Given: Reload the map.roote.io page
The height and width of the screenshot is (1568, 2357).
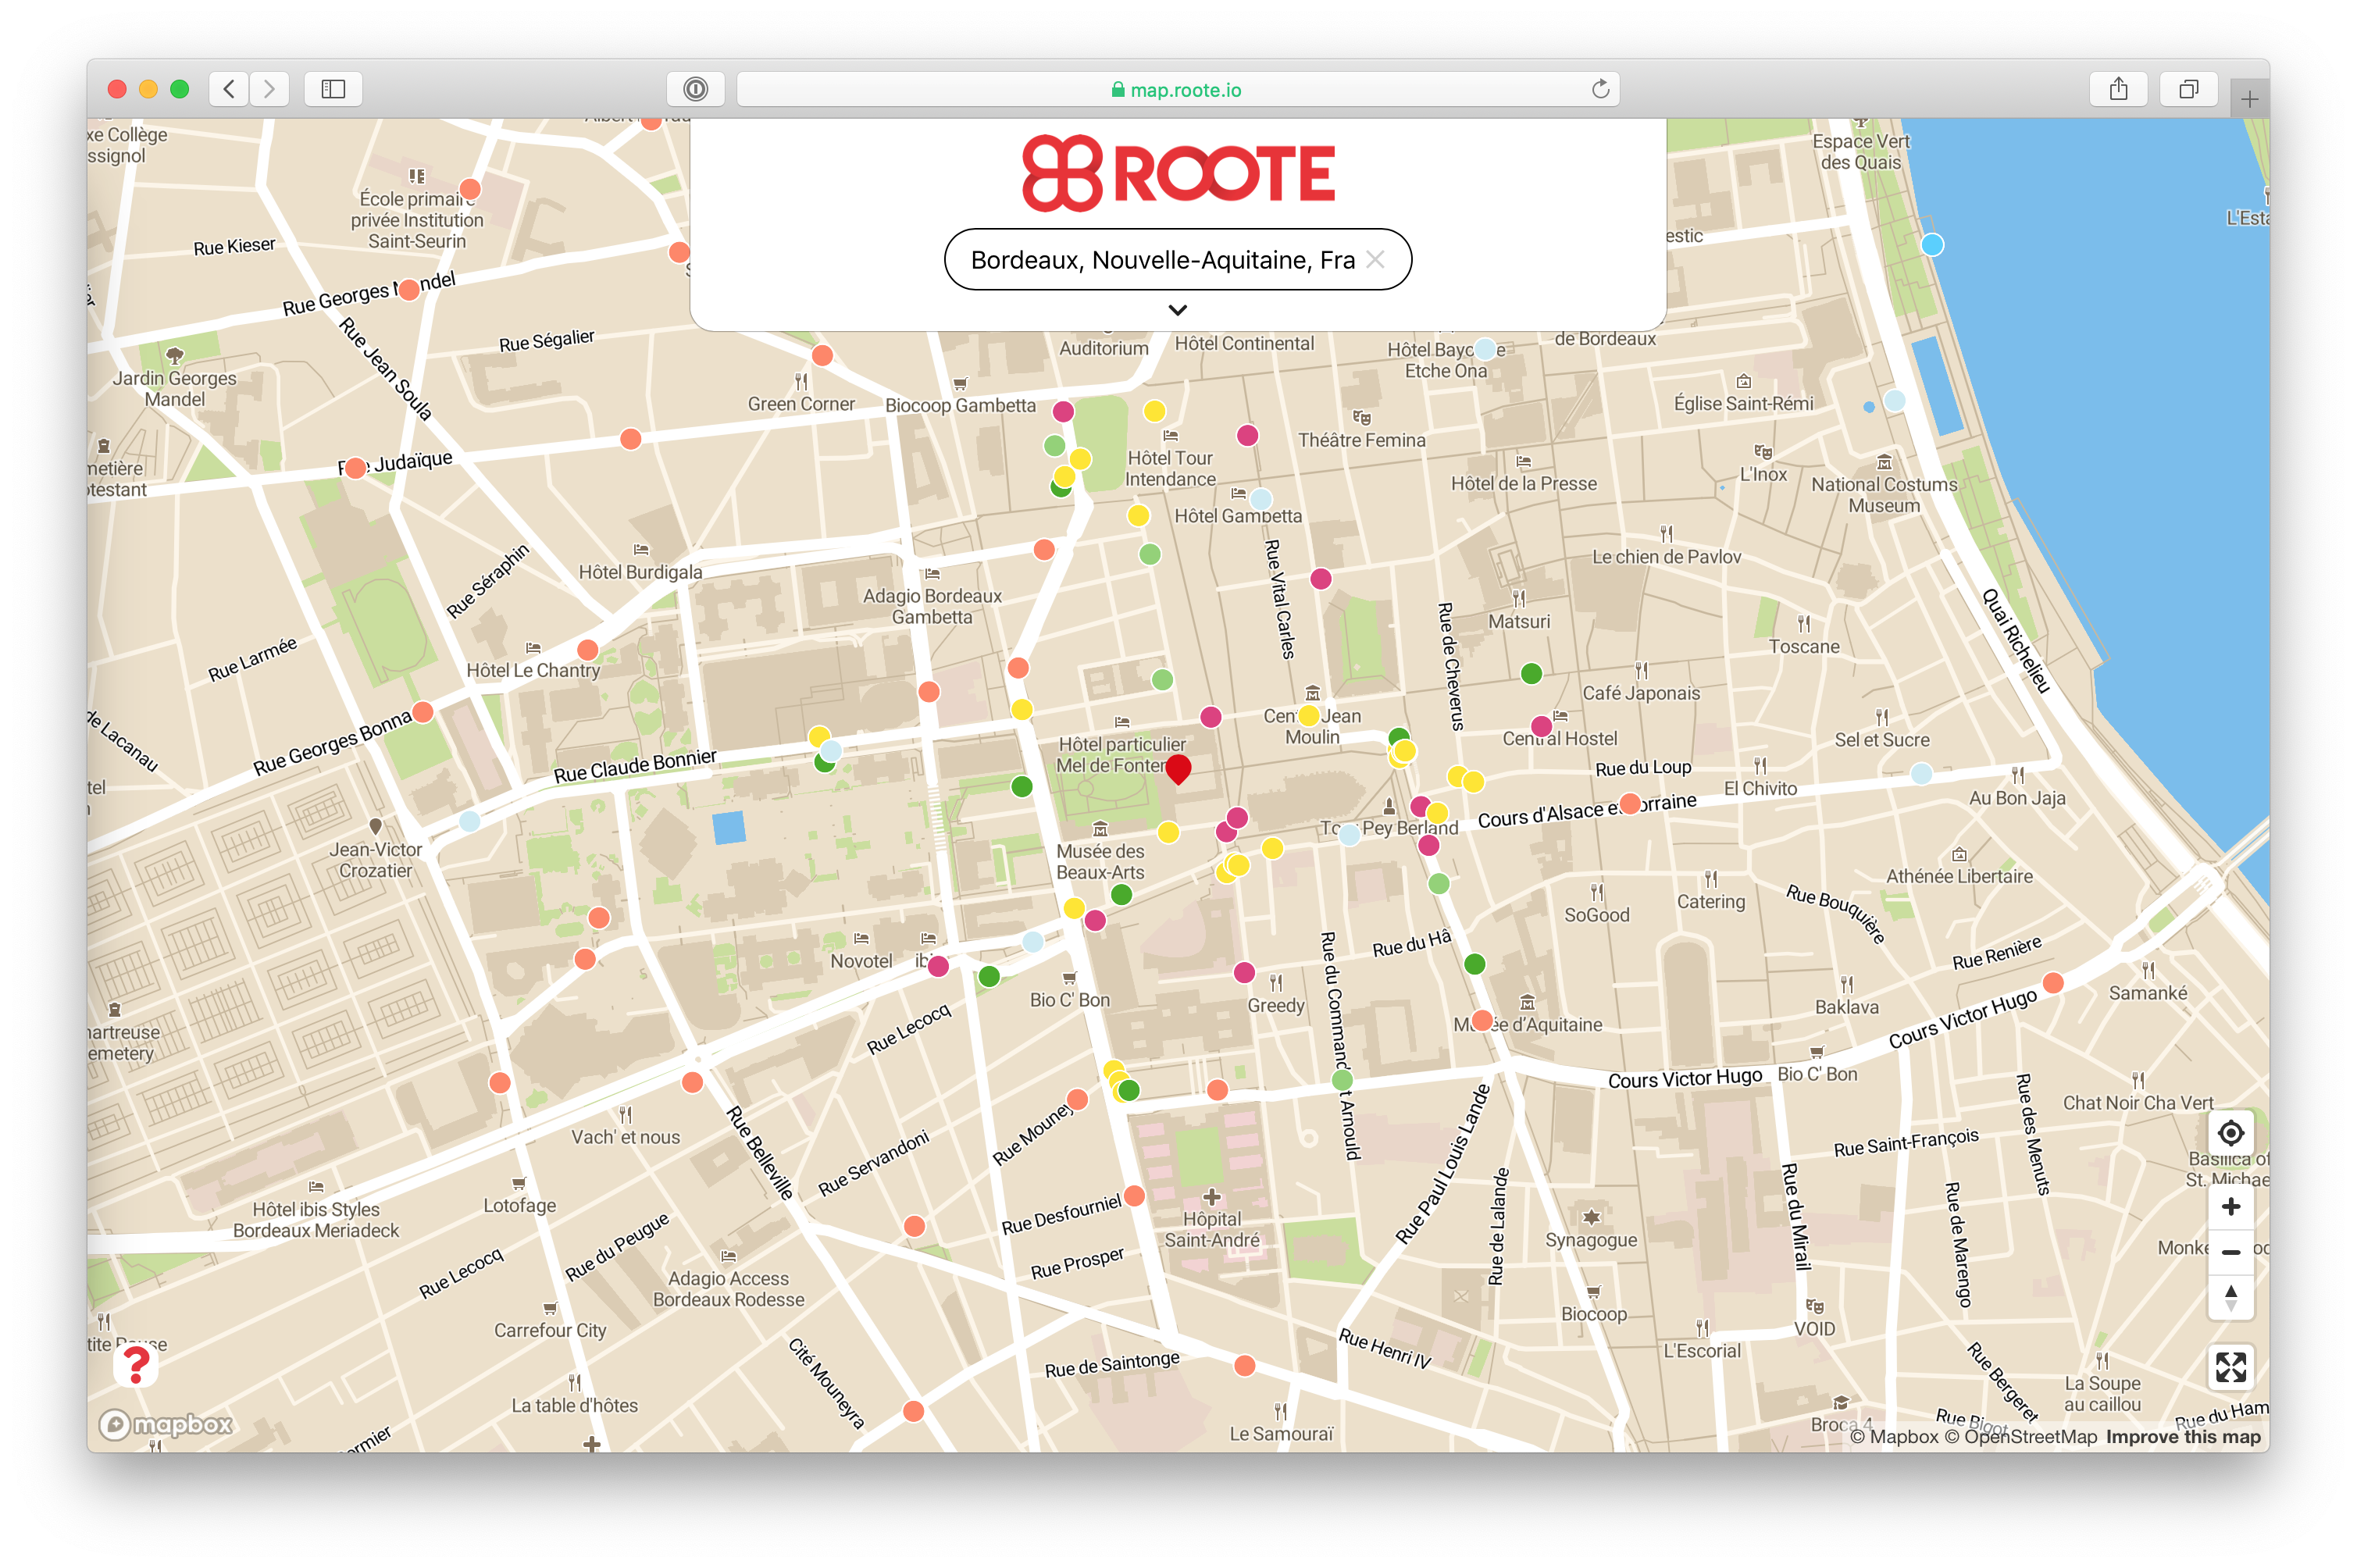Looking at the screenshot, I should pos(1600,89).
